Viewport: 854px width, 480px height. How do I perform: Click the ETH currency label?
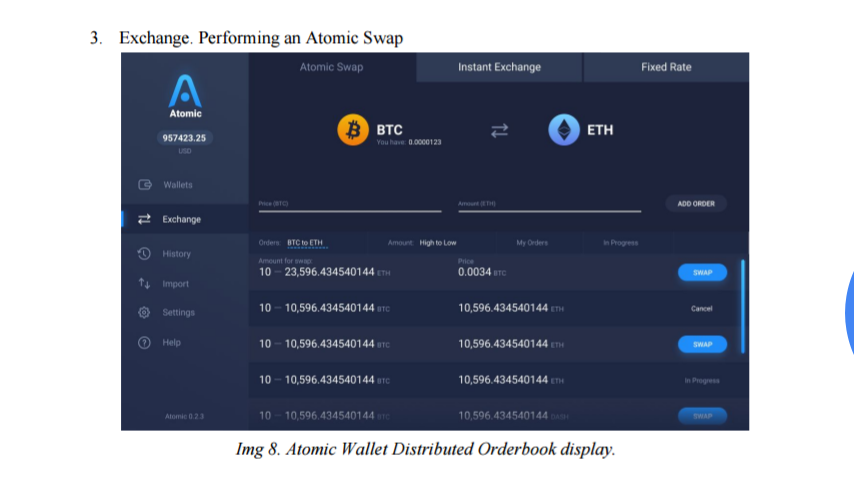click(600, 130)
